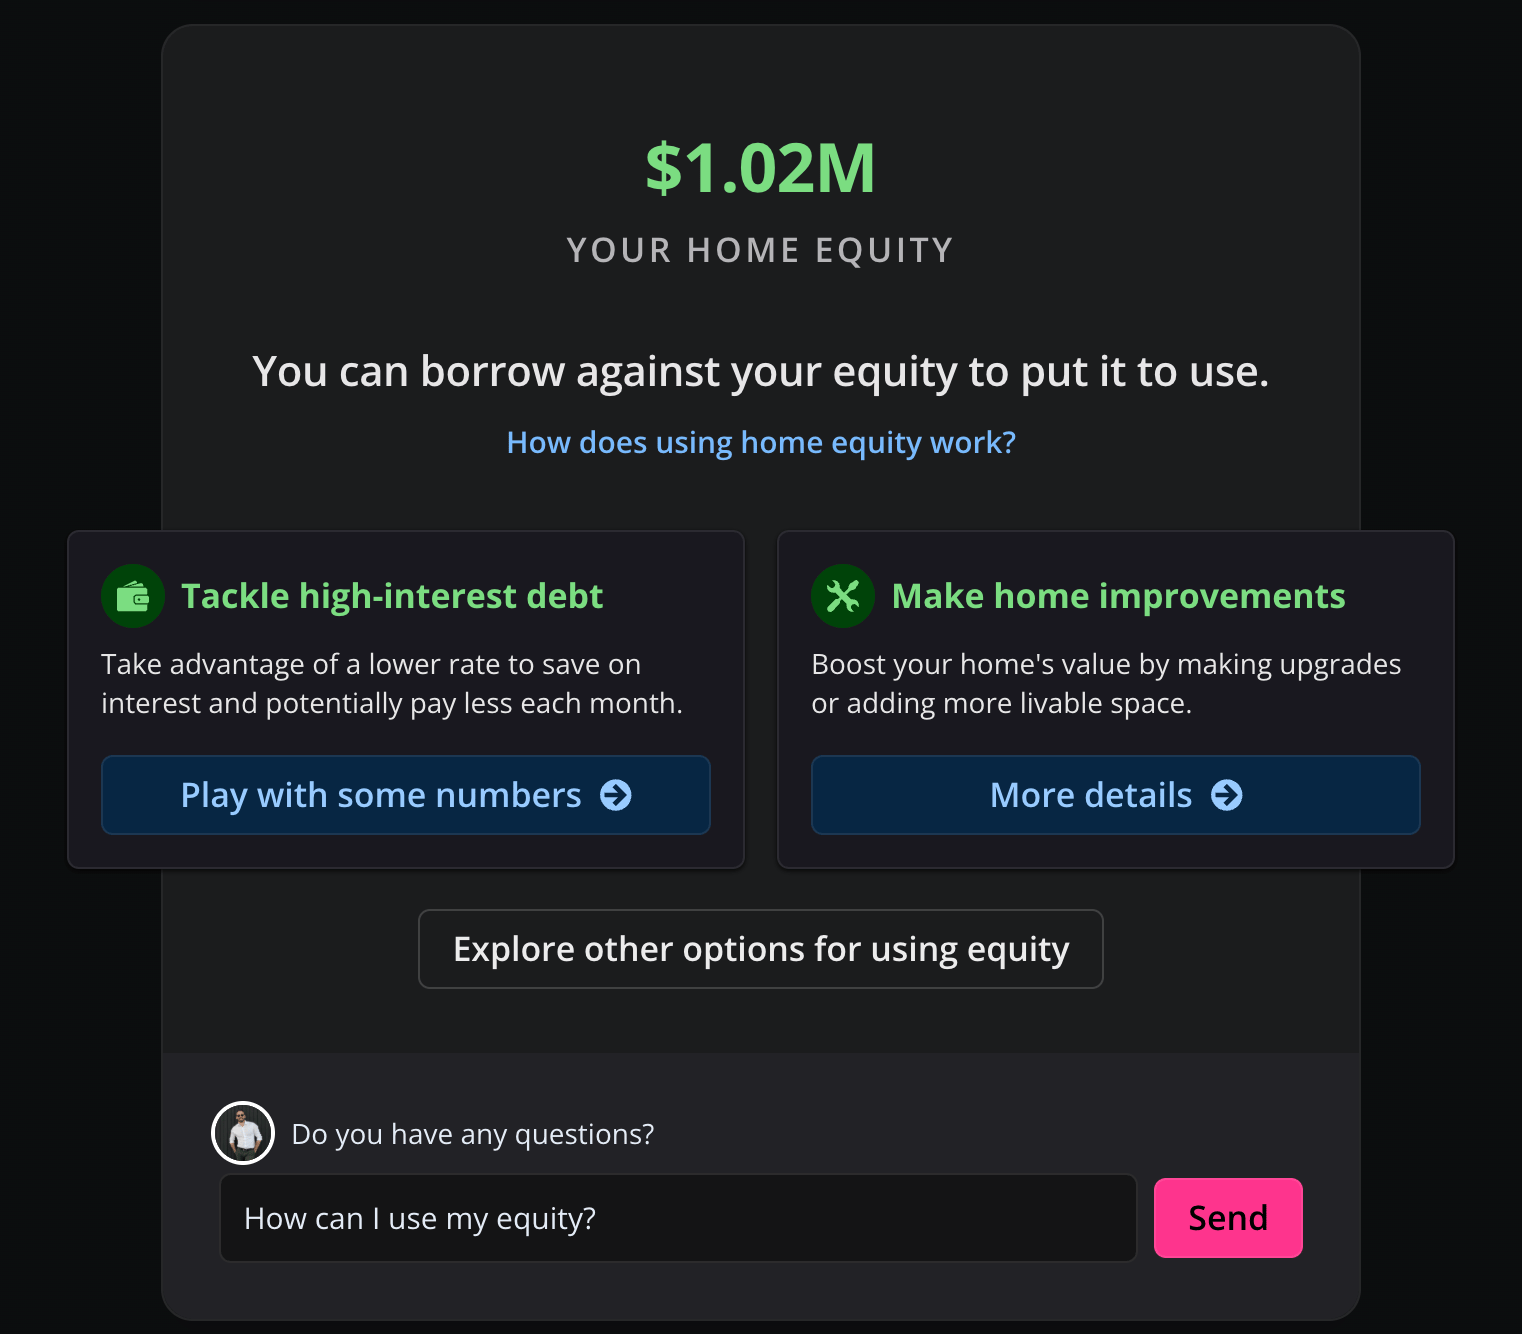Click the lower rate description text

(x=392, y=684)
